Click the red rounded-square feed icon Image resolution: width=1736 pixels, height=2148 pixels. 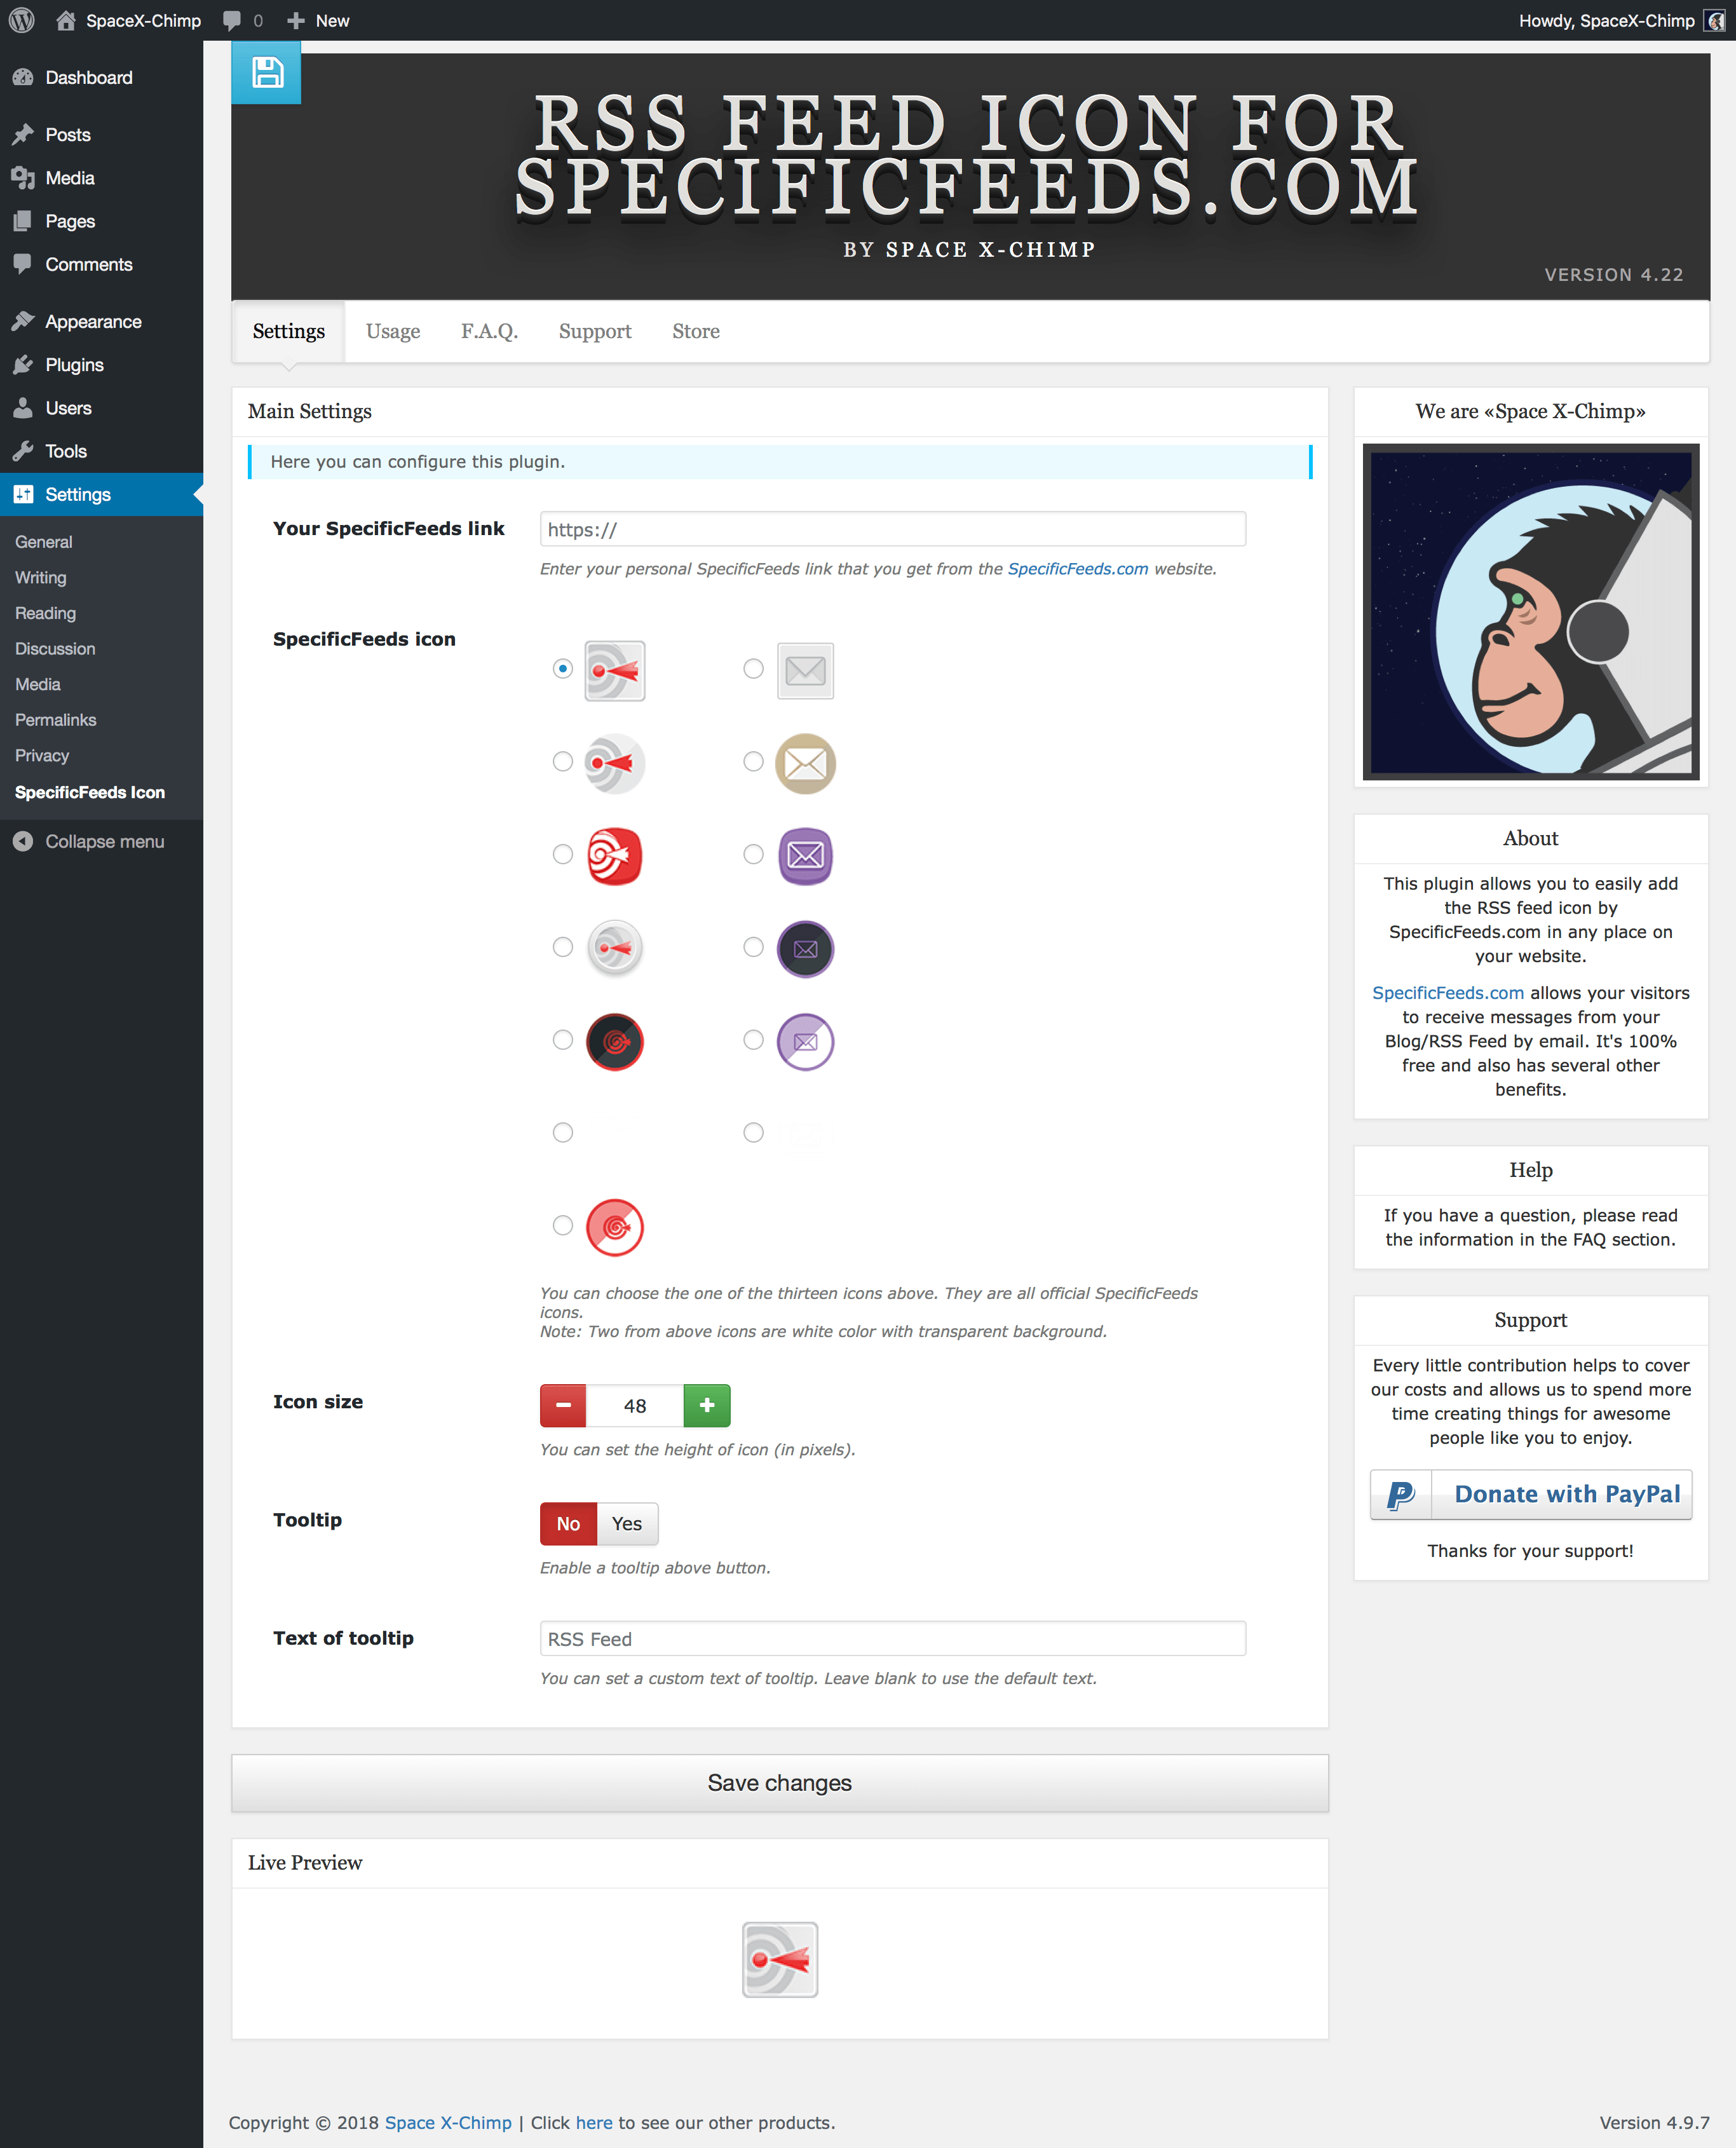[615, 856]
